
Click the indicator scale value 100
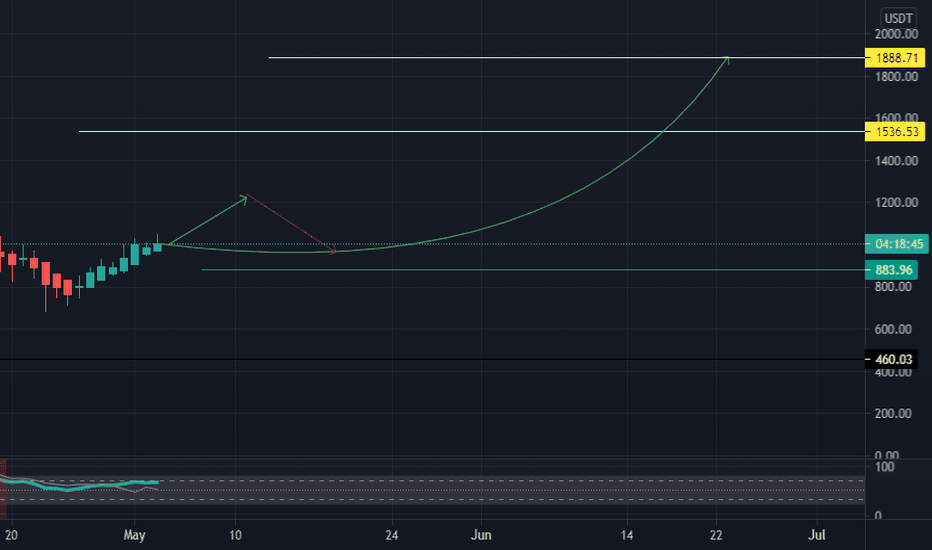[884, 467]
